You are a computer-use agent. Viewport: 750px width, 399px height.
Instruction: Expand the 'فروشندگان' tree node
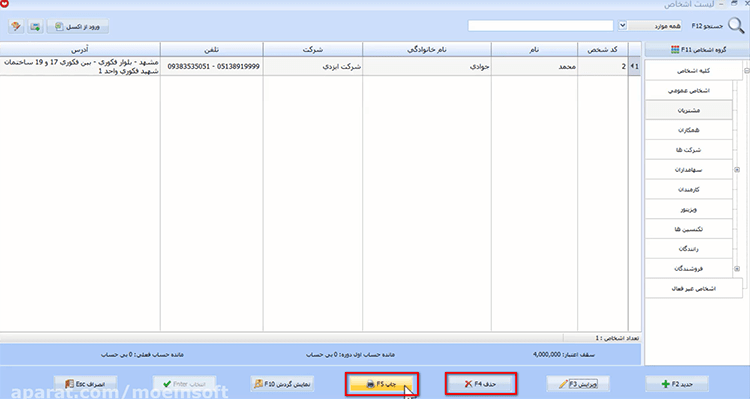tap(737, 269)
